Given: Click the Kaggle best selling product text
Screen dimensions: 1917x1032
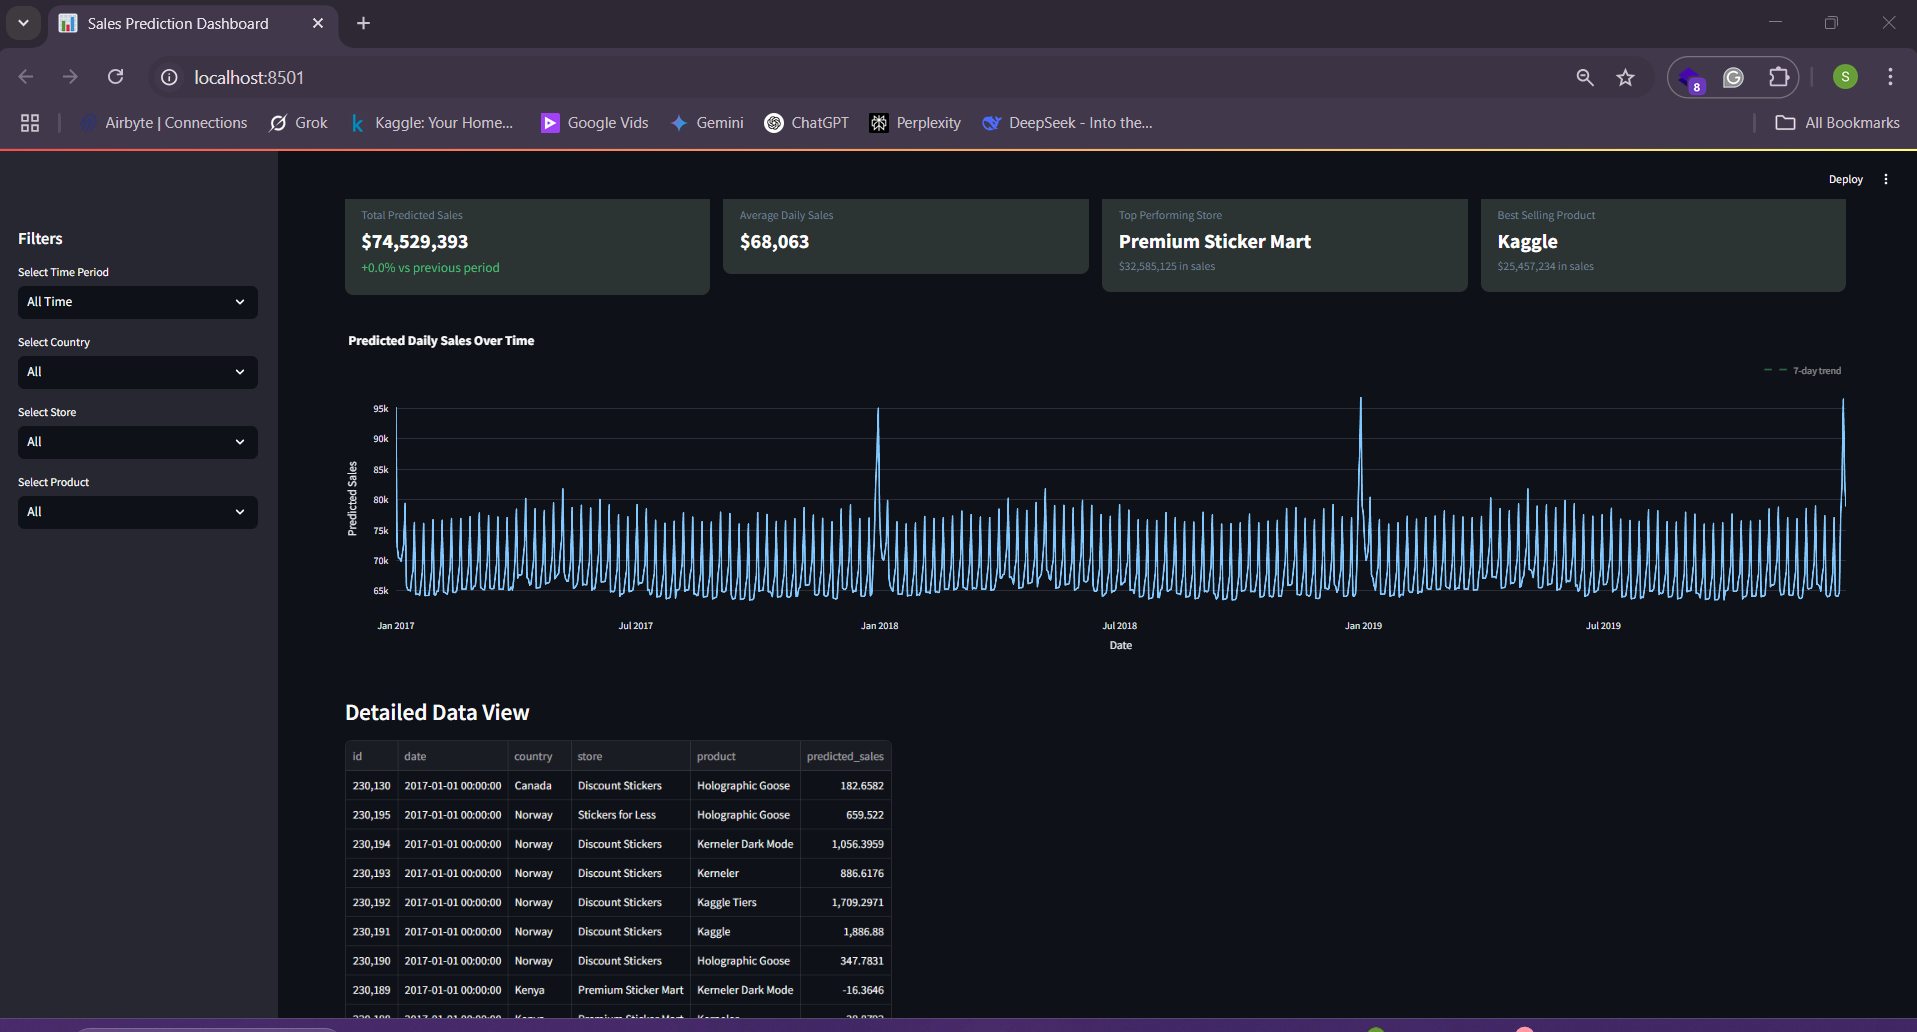Looking at the screenshot, I should pos(1528,242).
